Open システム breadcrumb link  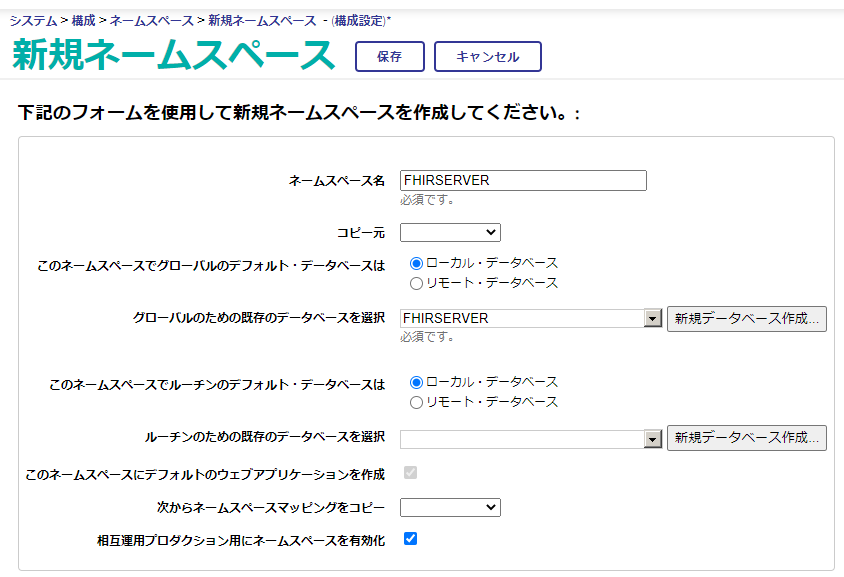(x=33, y=20)
